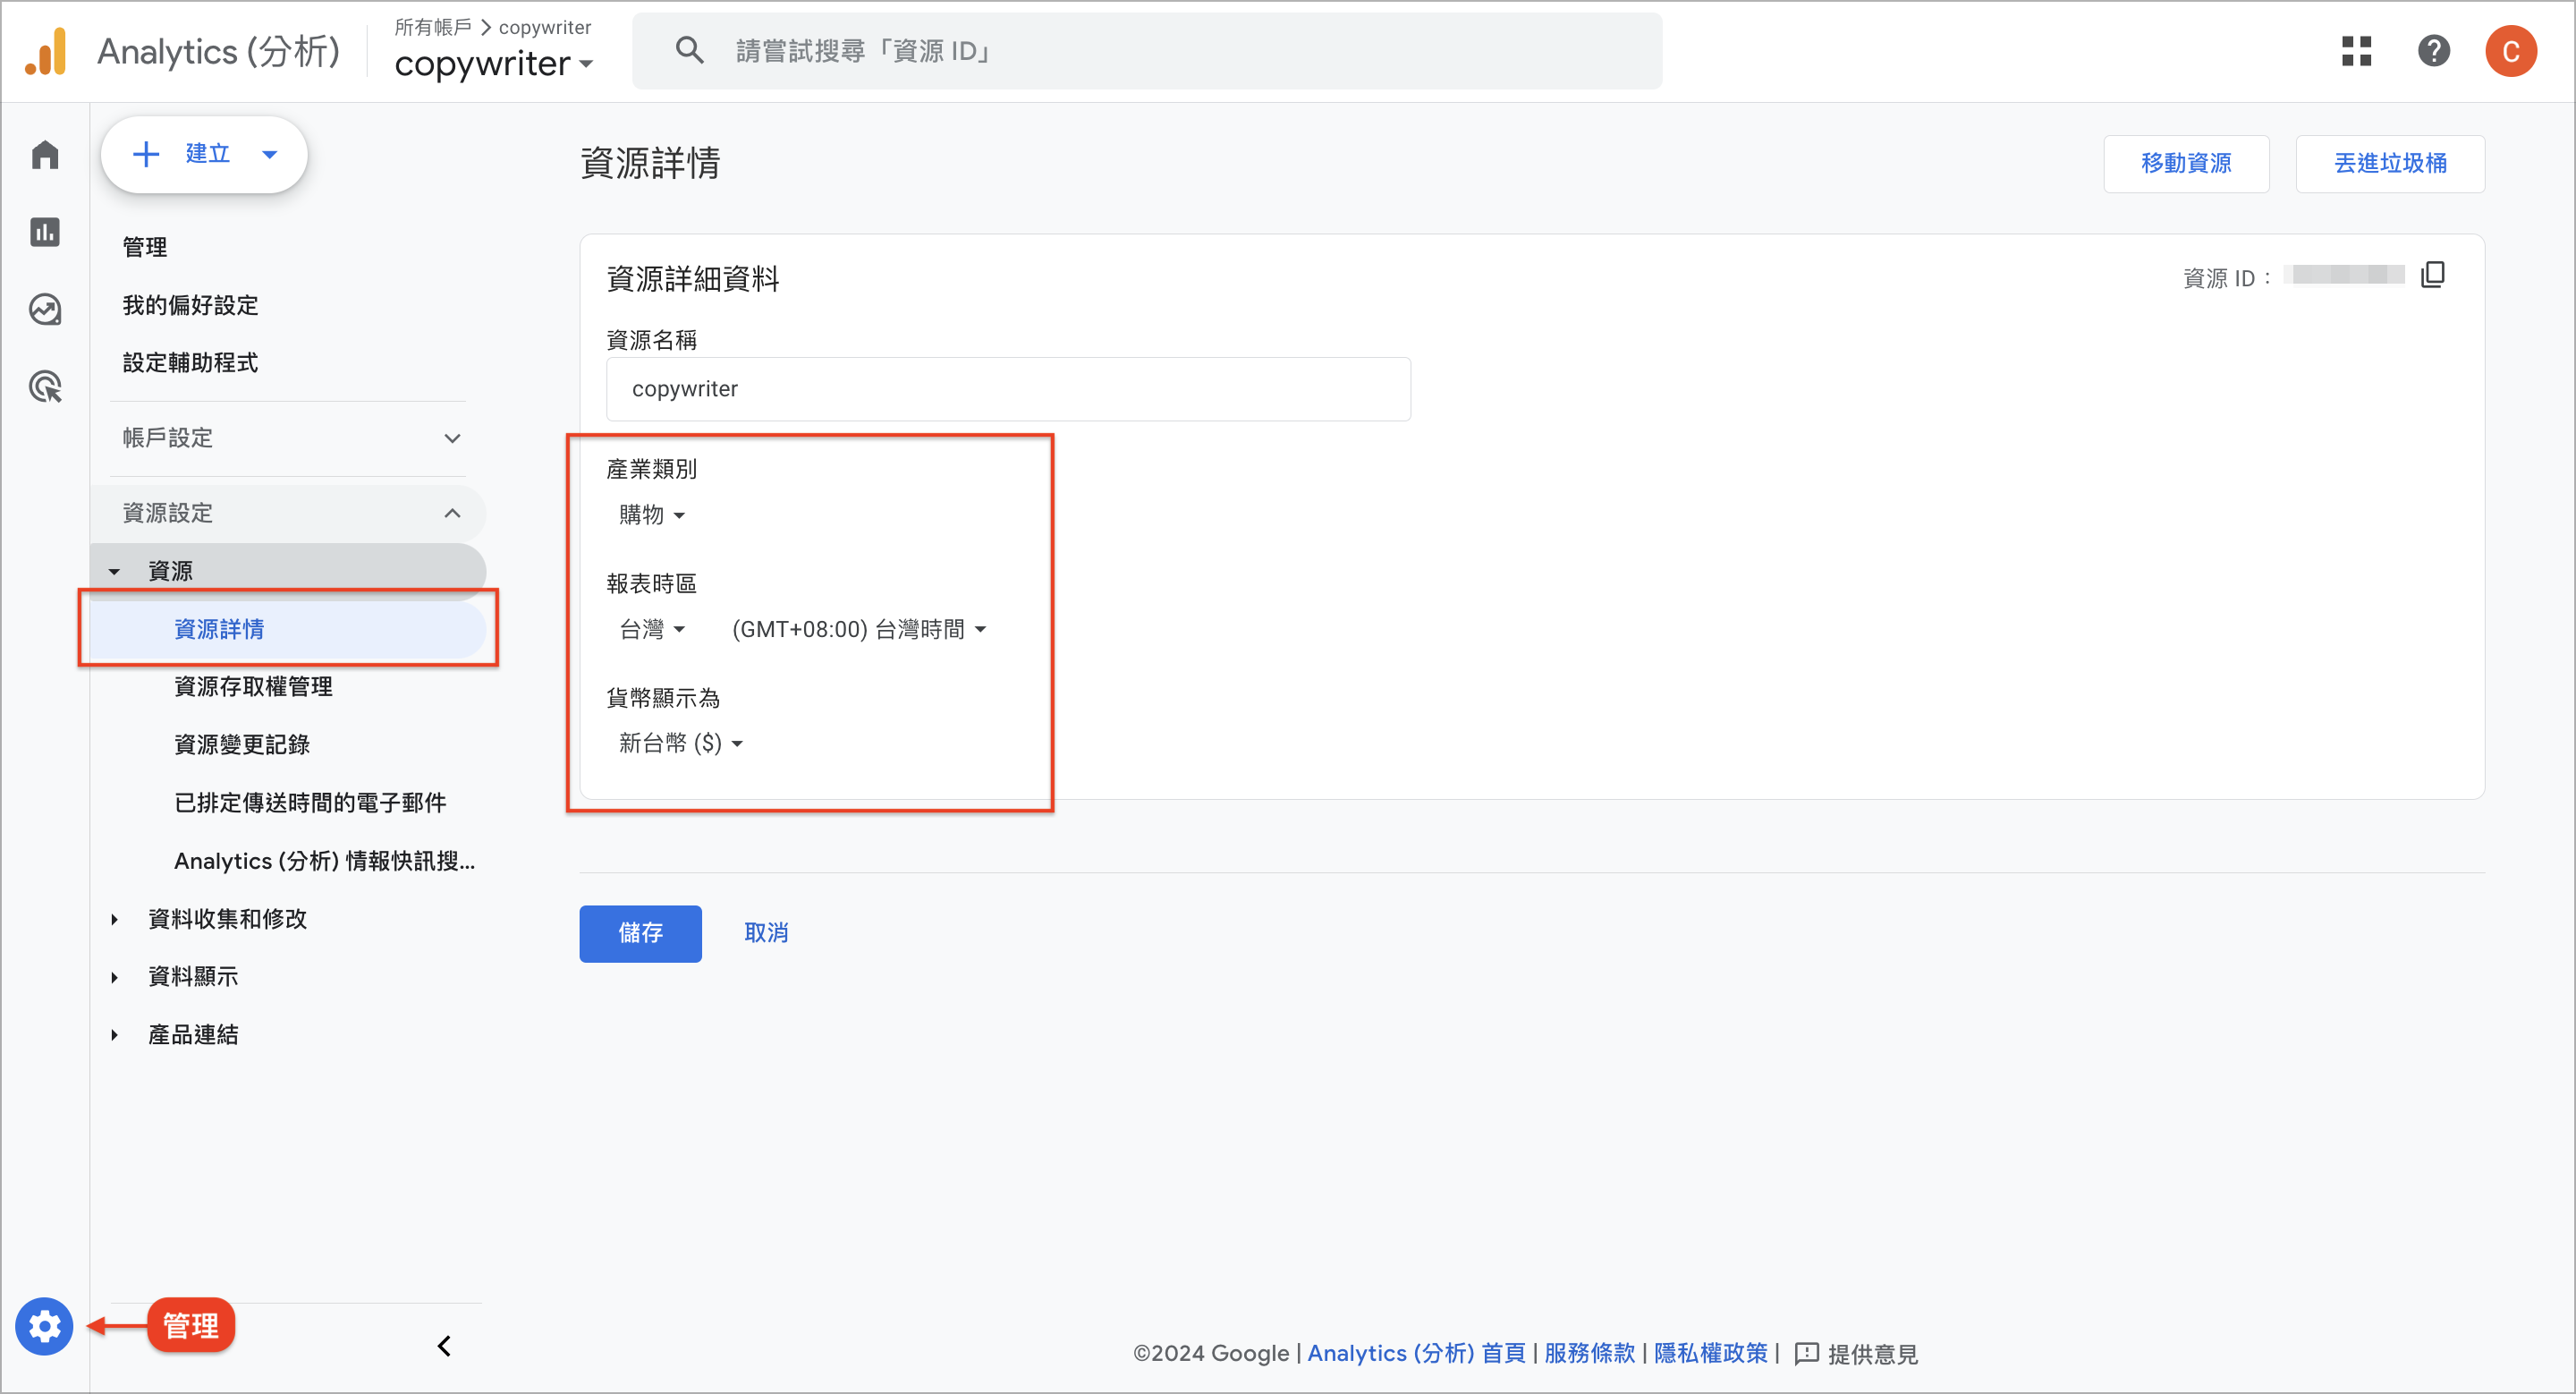Open the Help question mark icon
Image resolution: width=2576 pixels, height=1394 pixels.
(x=2433, y=51)
